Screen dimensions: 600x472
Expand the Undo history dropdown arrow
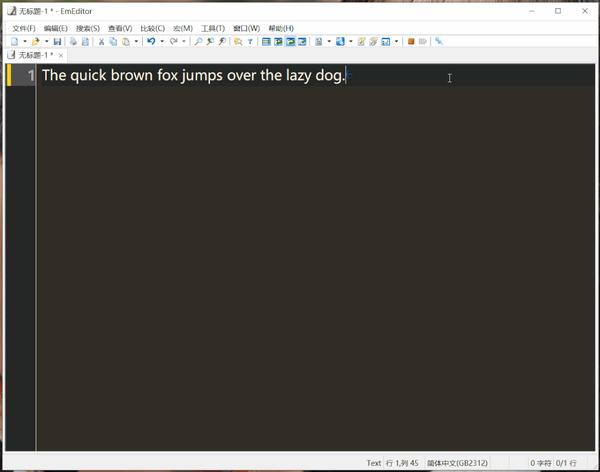[x=162, y=41]
